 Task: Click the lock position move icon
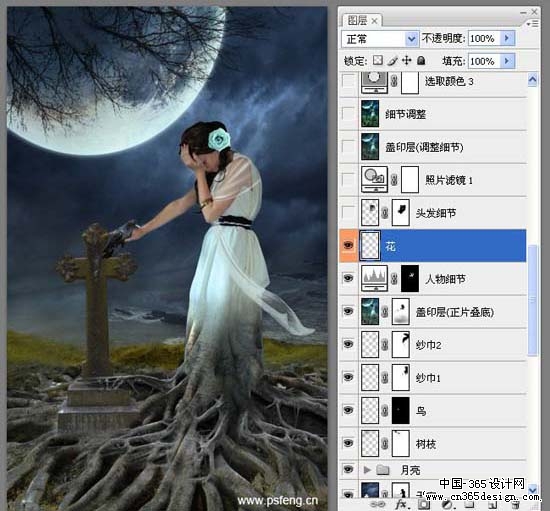point(406,61)
